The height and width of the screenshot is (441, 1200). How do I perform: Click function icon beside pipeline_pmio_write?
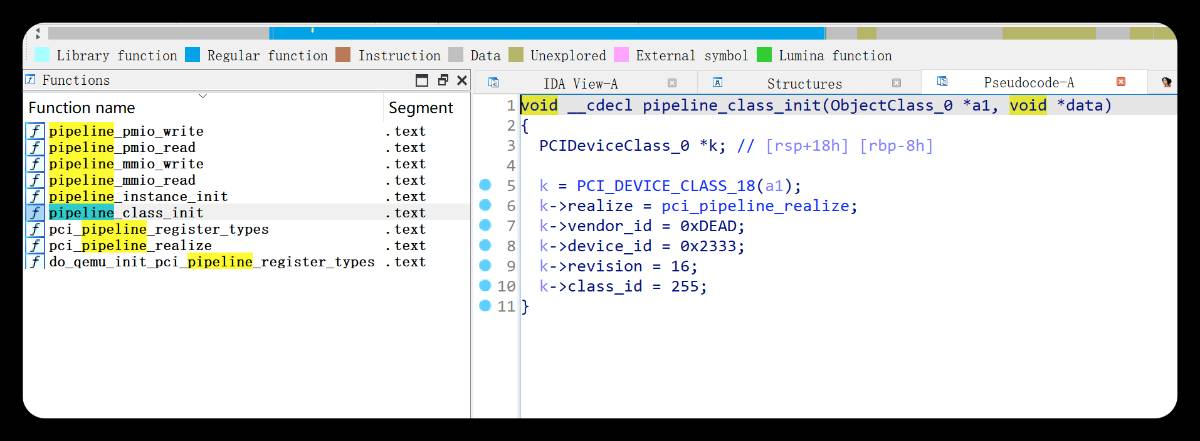(35, 131)
